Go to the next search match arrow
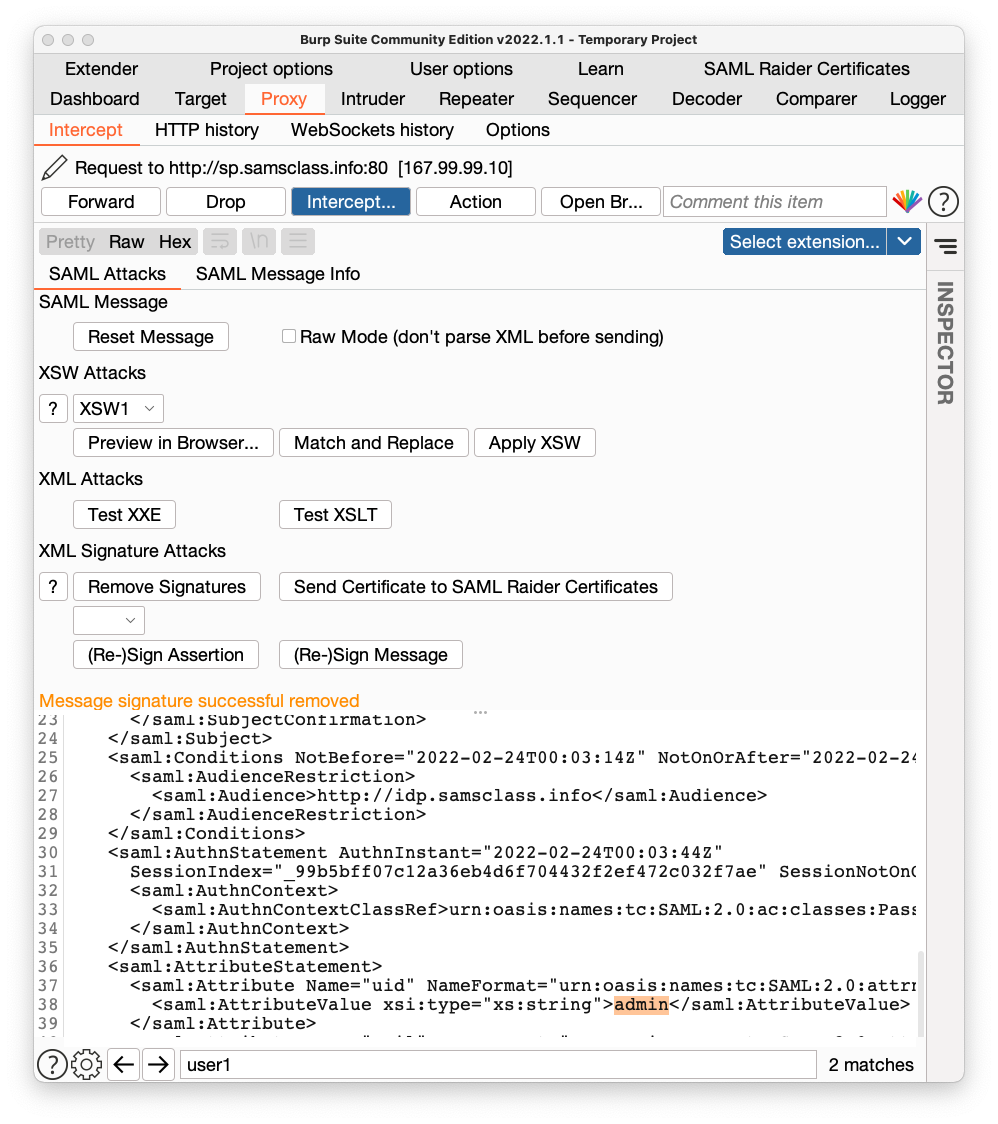Image resolution: width=998 pixels, height=1124 pixels. (158, 1065)
